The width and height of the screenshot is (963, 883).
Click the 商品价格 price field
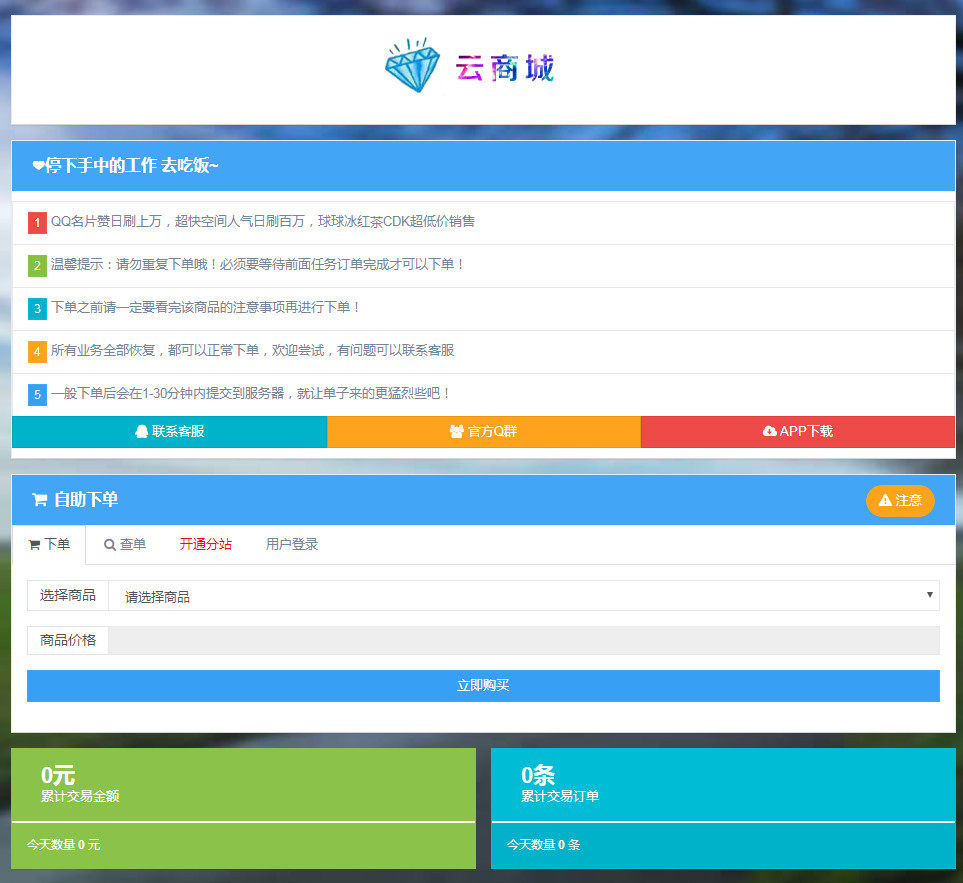tap(523, 640)
